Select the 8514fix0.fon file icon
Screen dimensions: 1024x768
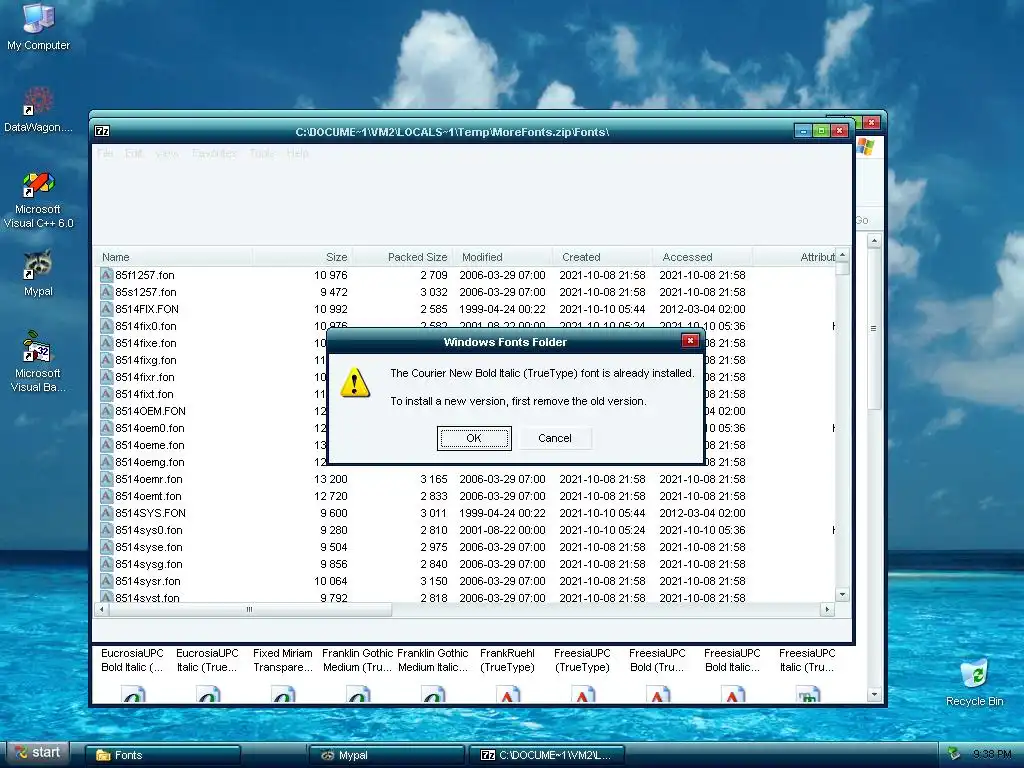coord(106,326)
